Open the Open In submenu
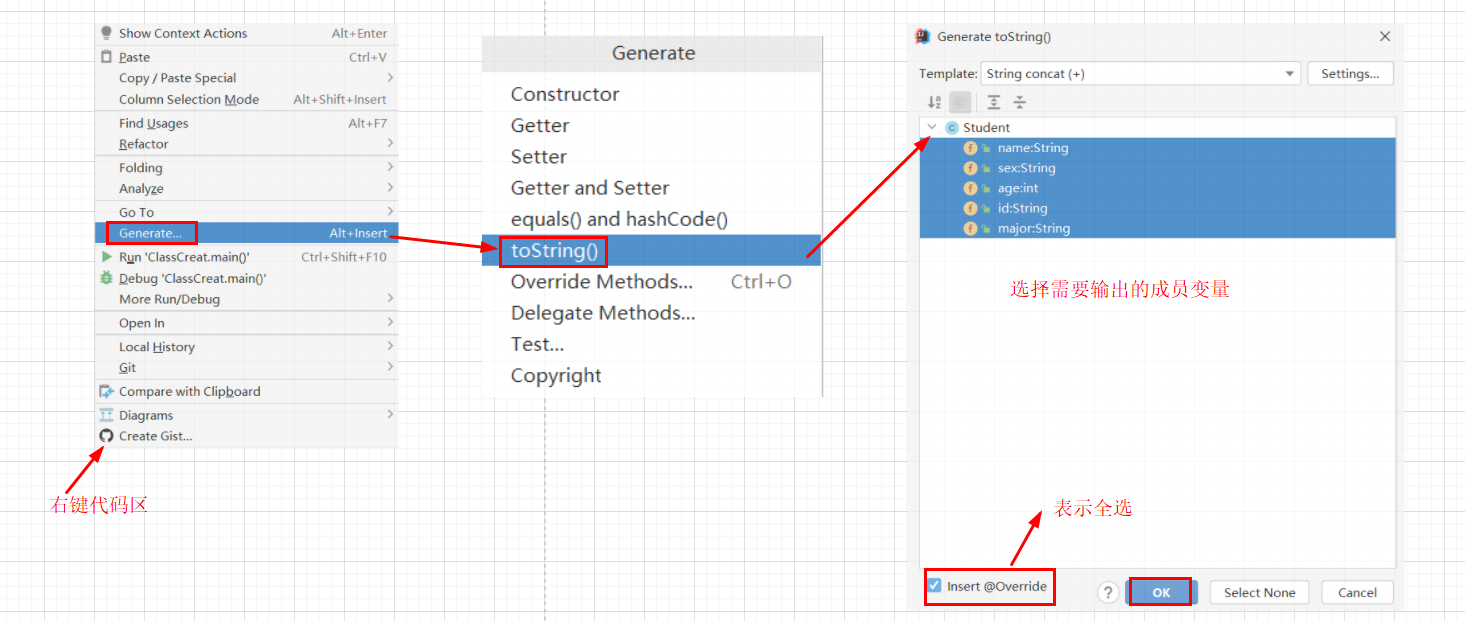Viewport: 1465px width, 621px height. pos(246,323)
